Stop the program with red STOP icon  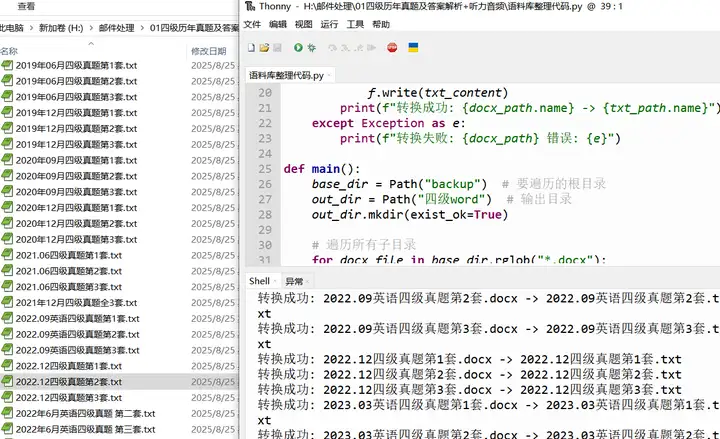[x=392, y=48]
